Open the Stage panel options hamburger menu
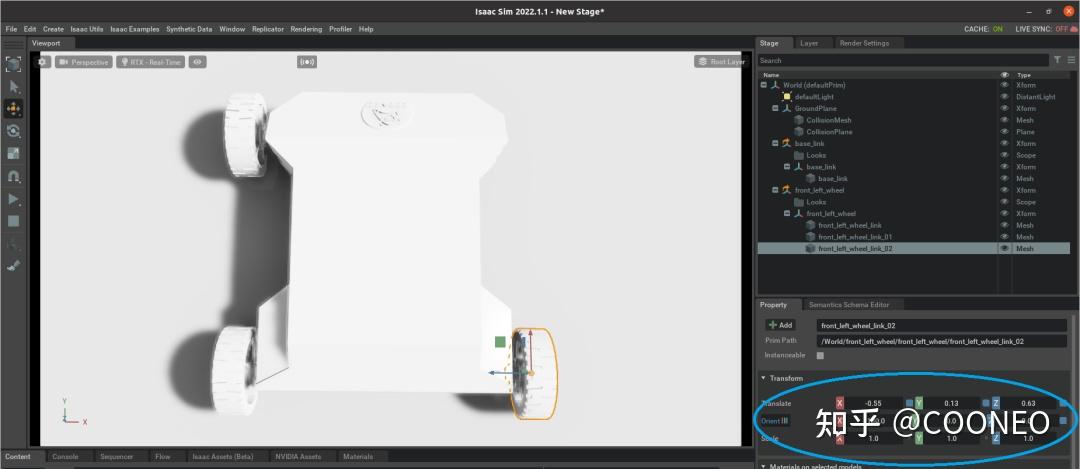Image resolution: width=1080 pixels, height=469 pixels. click(1071, 60)
